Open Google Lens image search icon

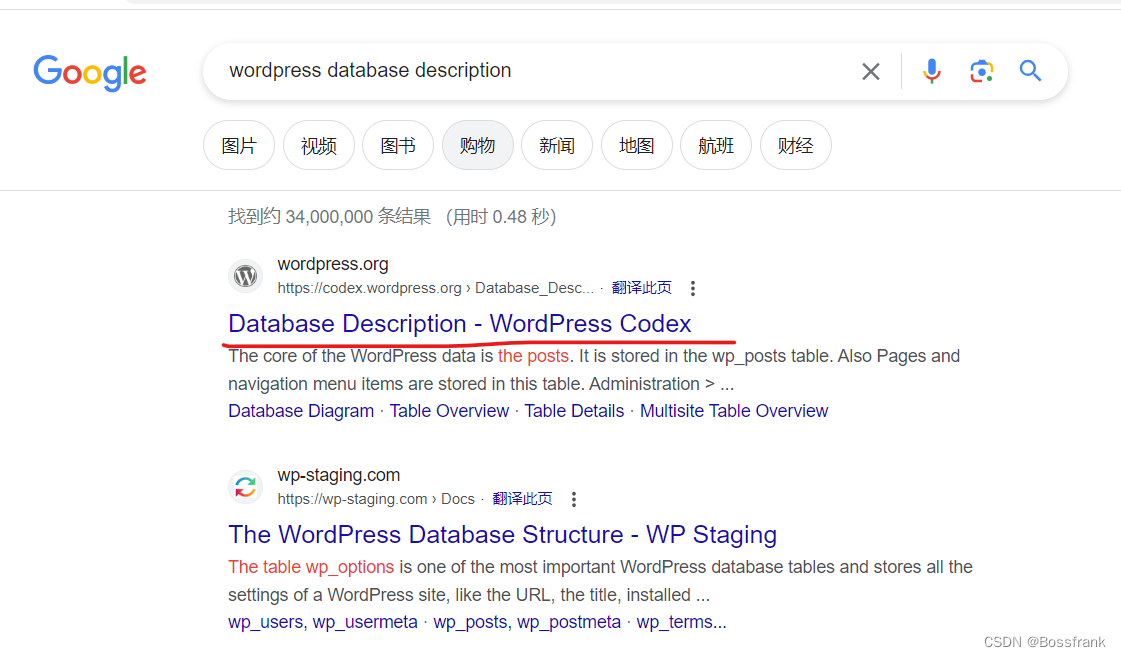(982, 71)
